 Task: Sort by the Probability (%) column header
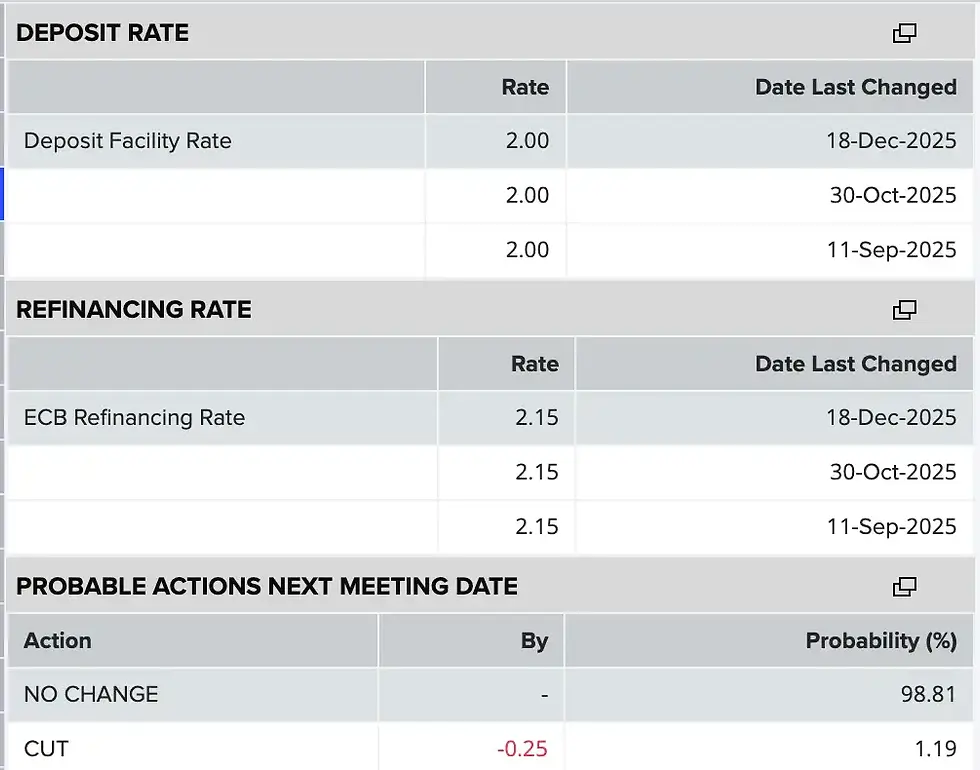pos(880,641)
